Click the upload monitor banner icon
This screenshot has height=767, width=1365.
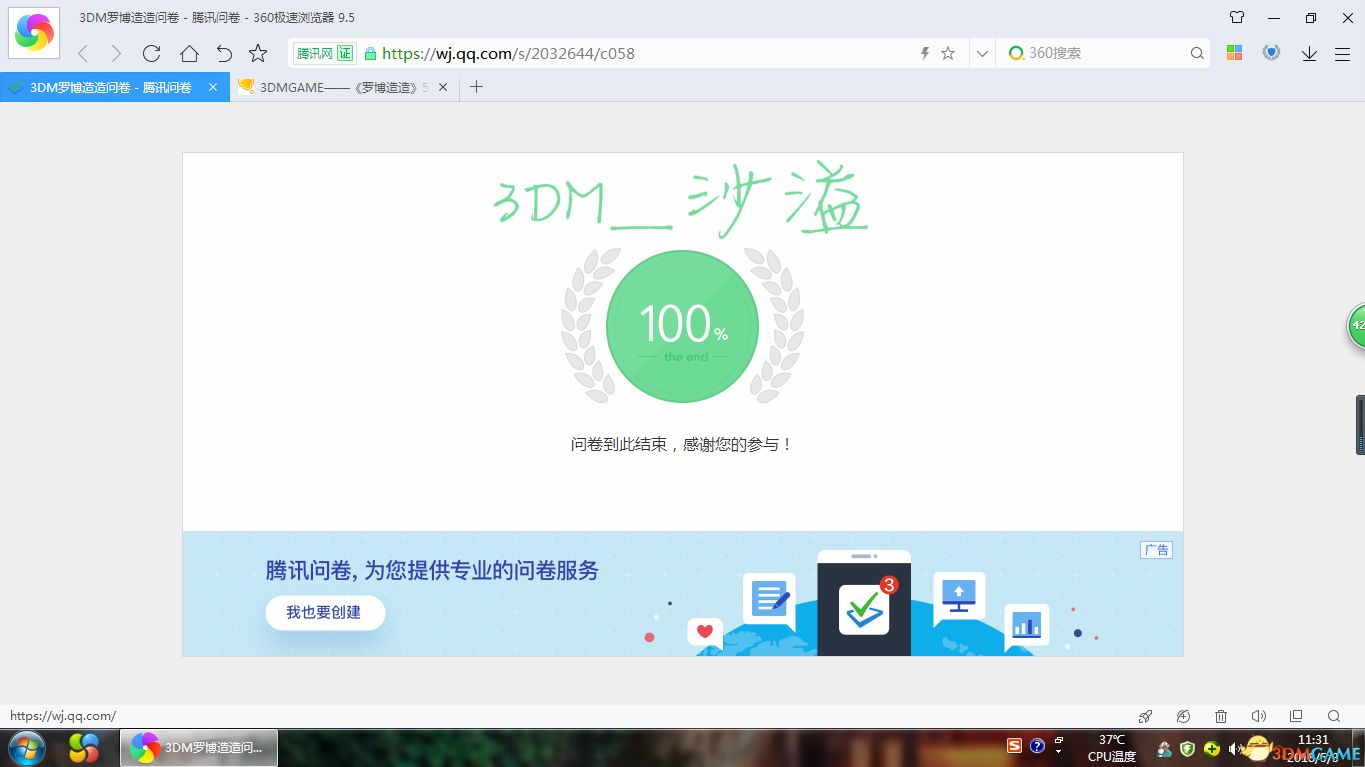(959, 596)
